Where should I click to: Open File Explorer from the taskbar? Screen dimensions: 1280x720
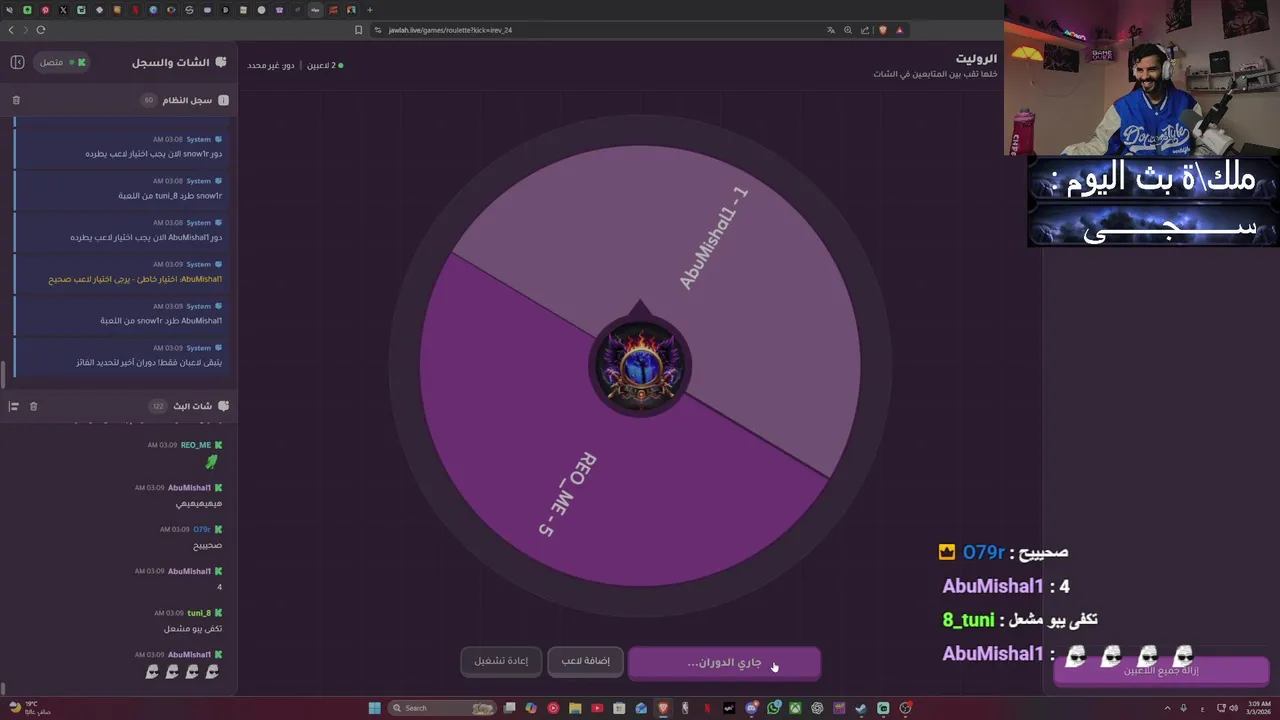574,708
